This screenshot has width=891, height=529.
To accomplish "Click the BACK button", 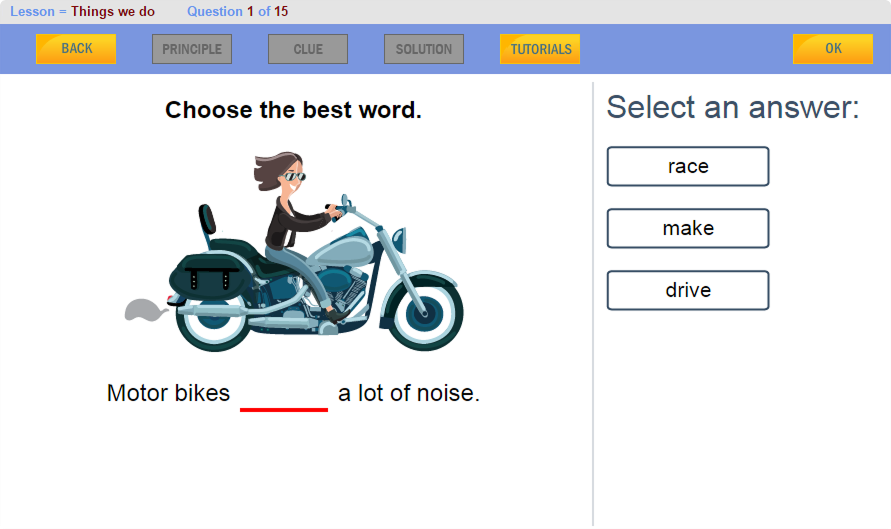I will pyautogui.click(x=76, y=49).
